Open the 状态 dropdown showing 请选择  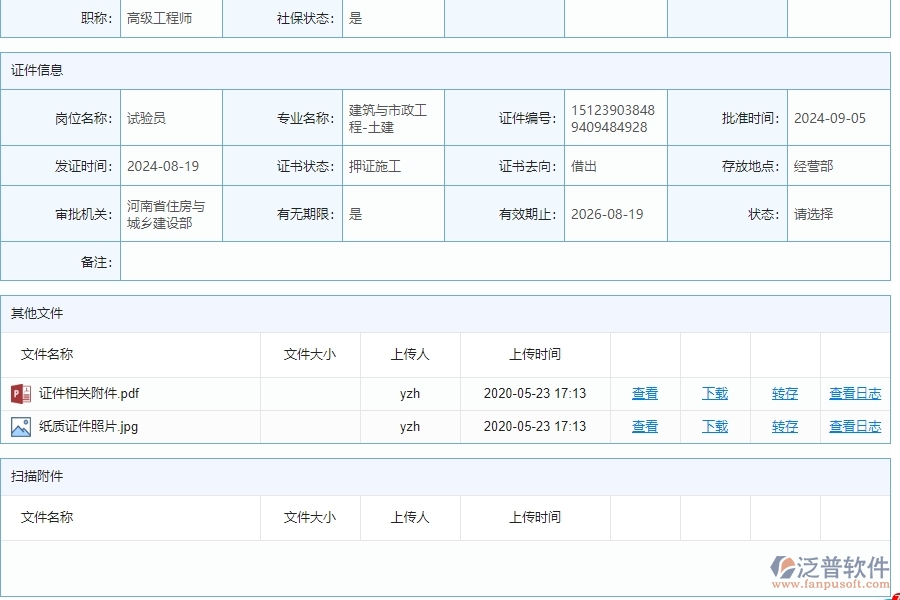838,213
